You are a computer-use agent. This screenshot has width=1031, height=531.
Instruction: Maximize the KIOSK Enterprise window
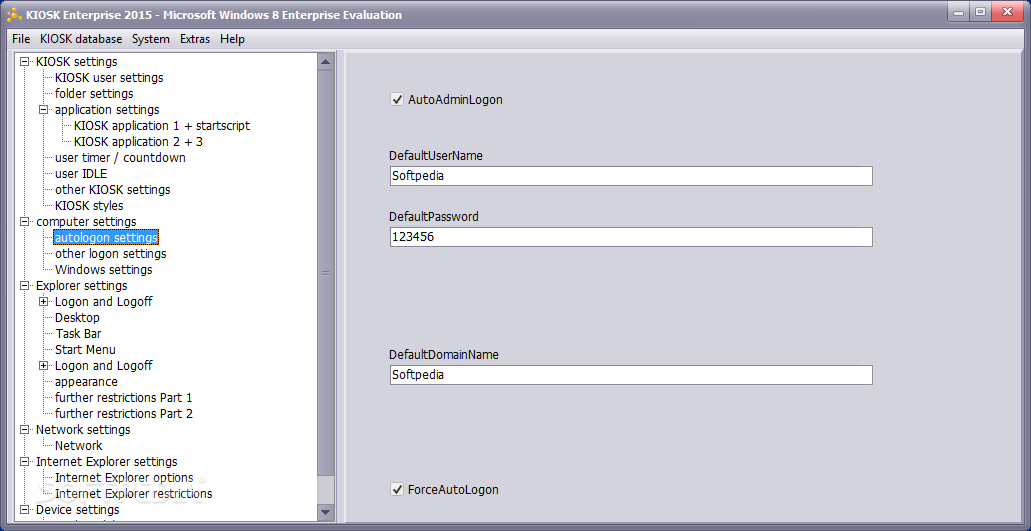(x=980, y=12)
